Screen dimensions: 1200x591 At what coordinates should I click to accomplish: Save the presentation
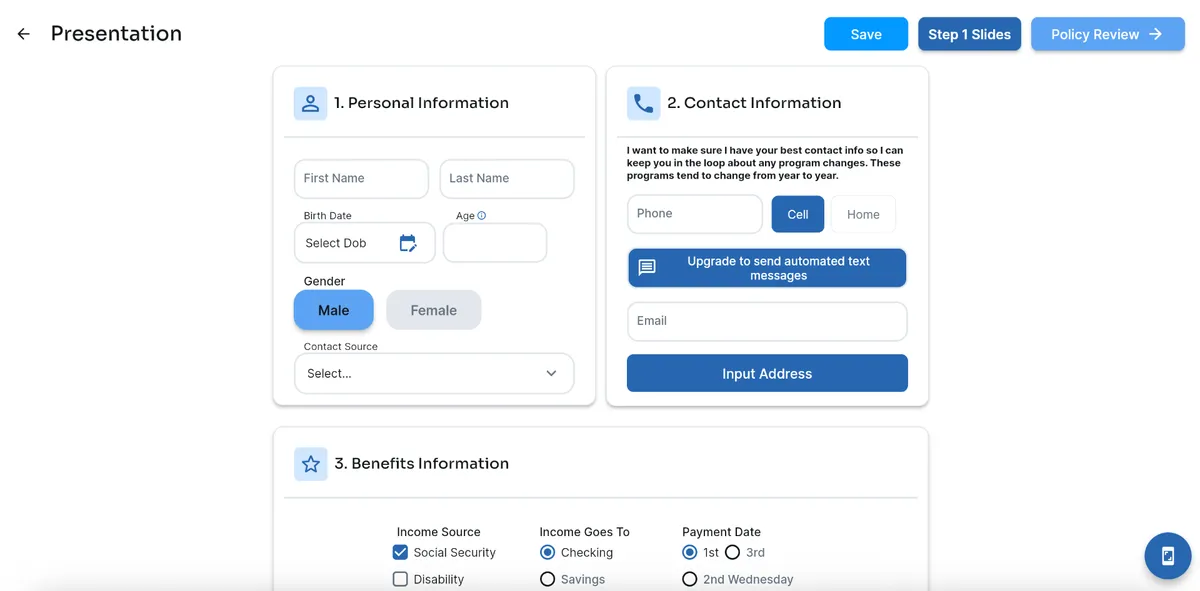[866, 34]
